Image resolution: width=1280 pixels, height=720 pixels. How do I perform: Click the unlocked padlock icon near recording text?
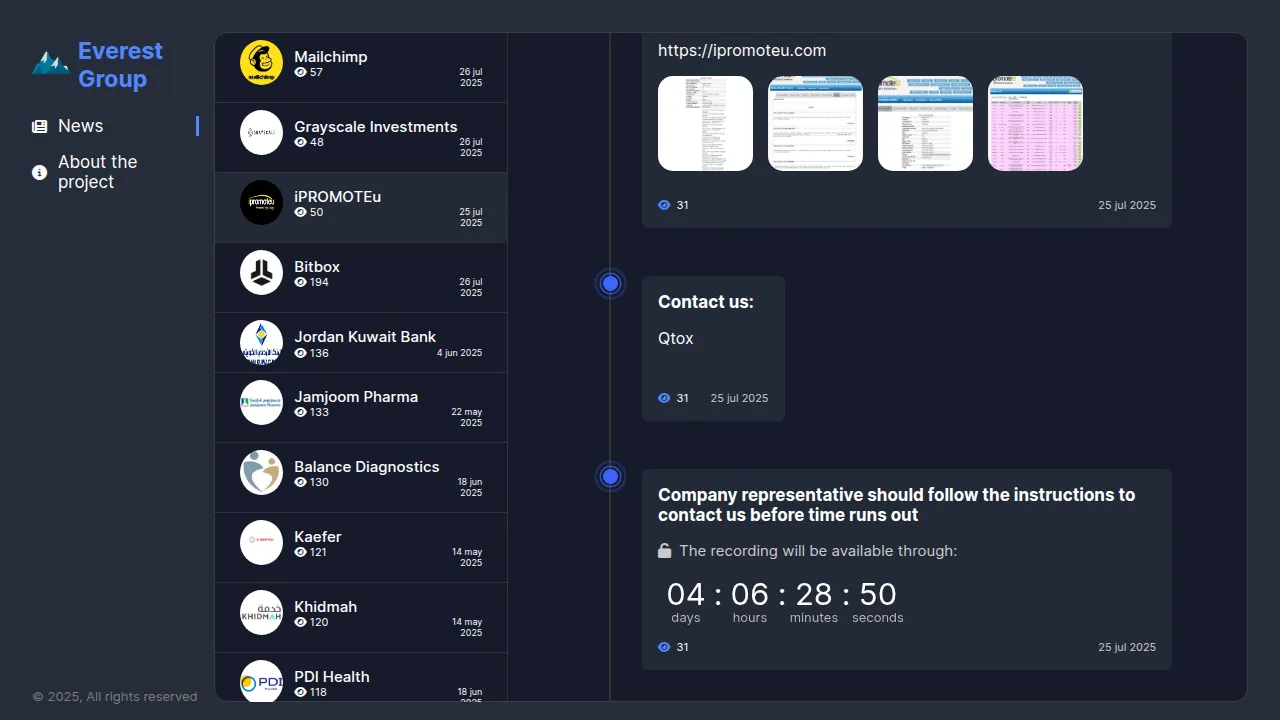coord(664,551)
